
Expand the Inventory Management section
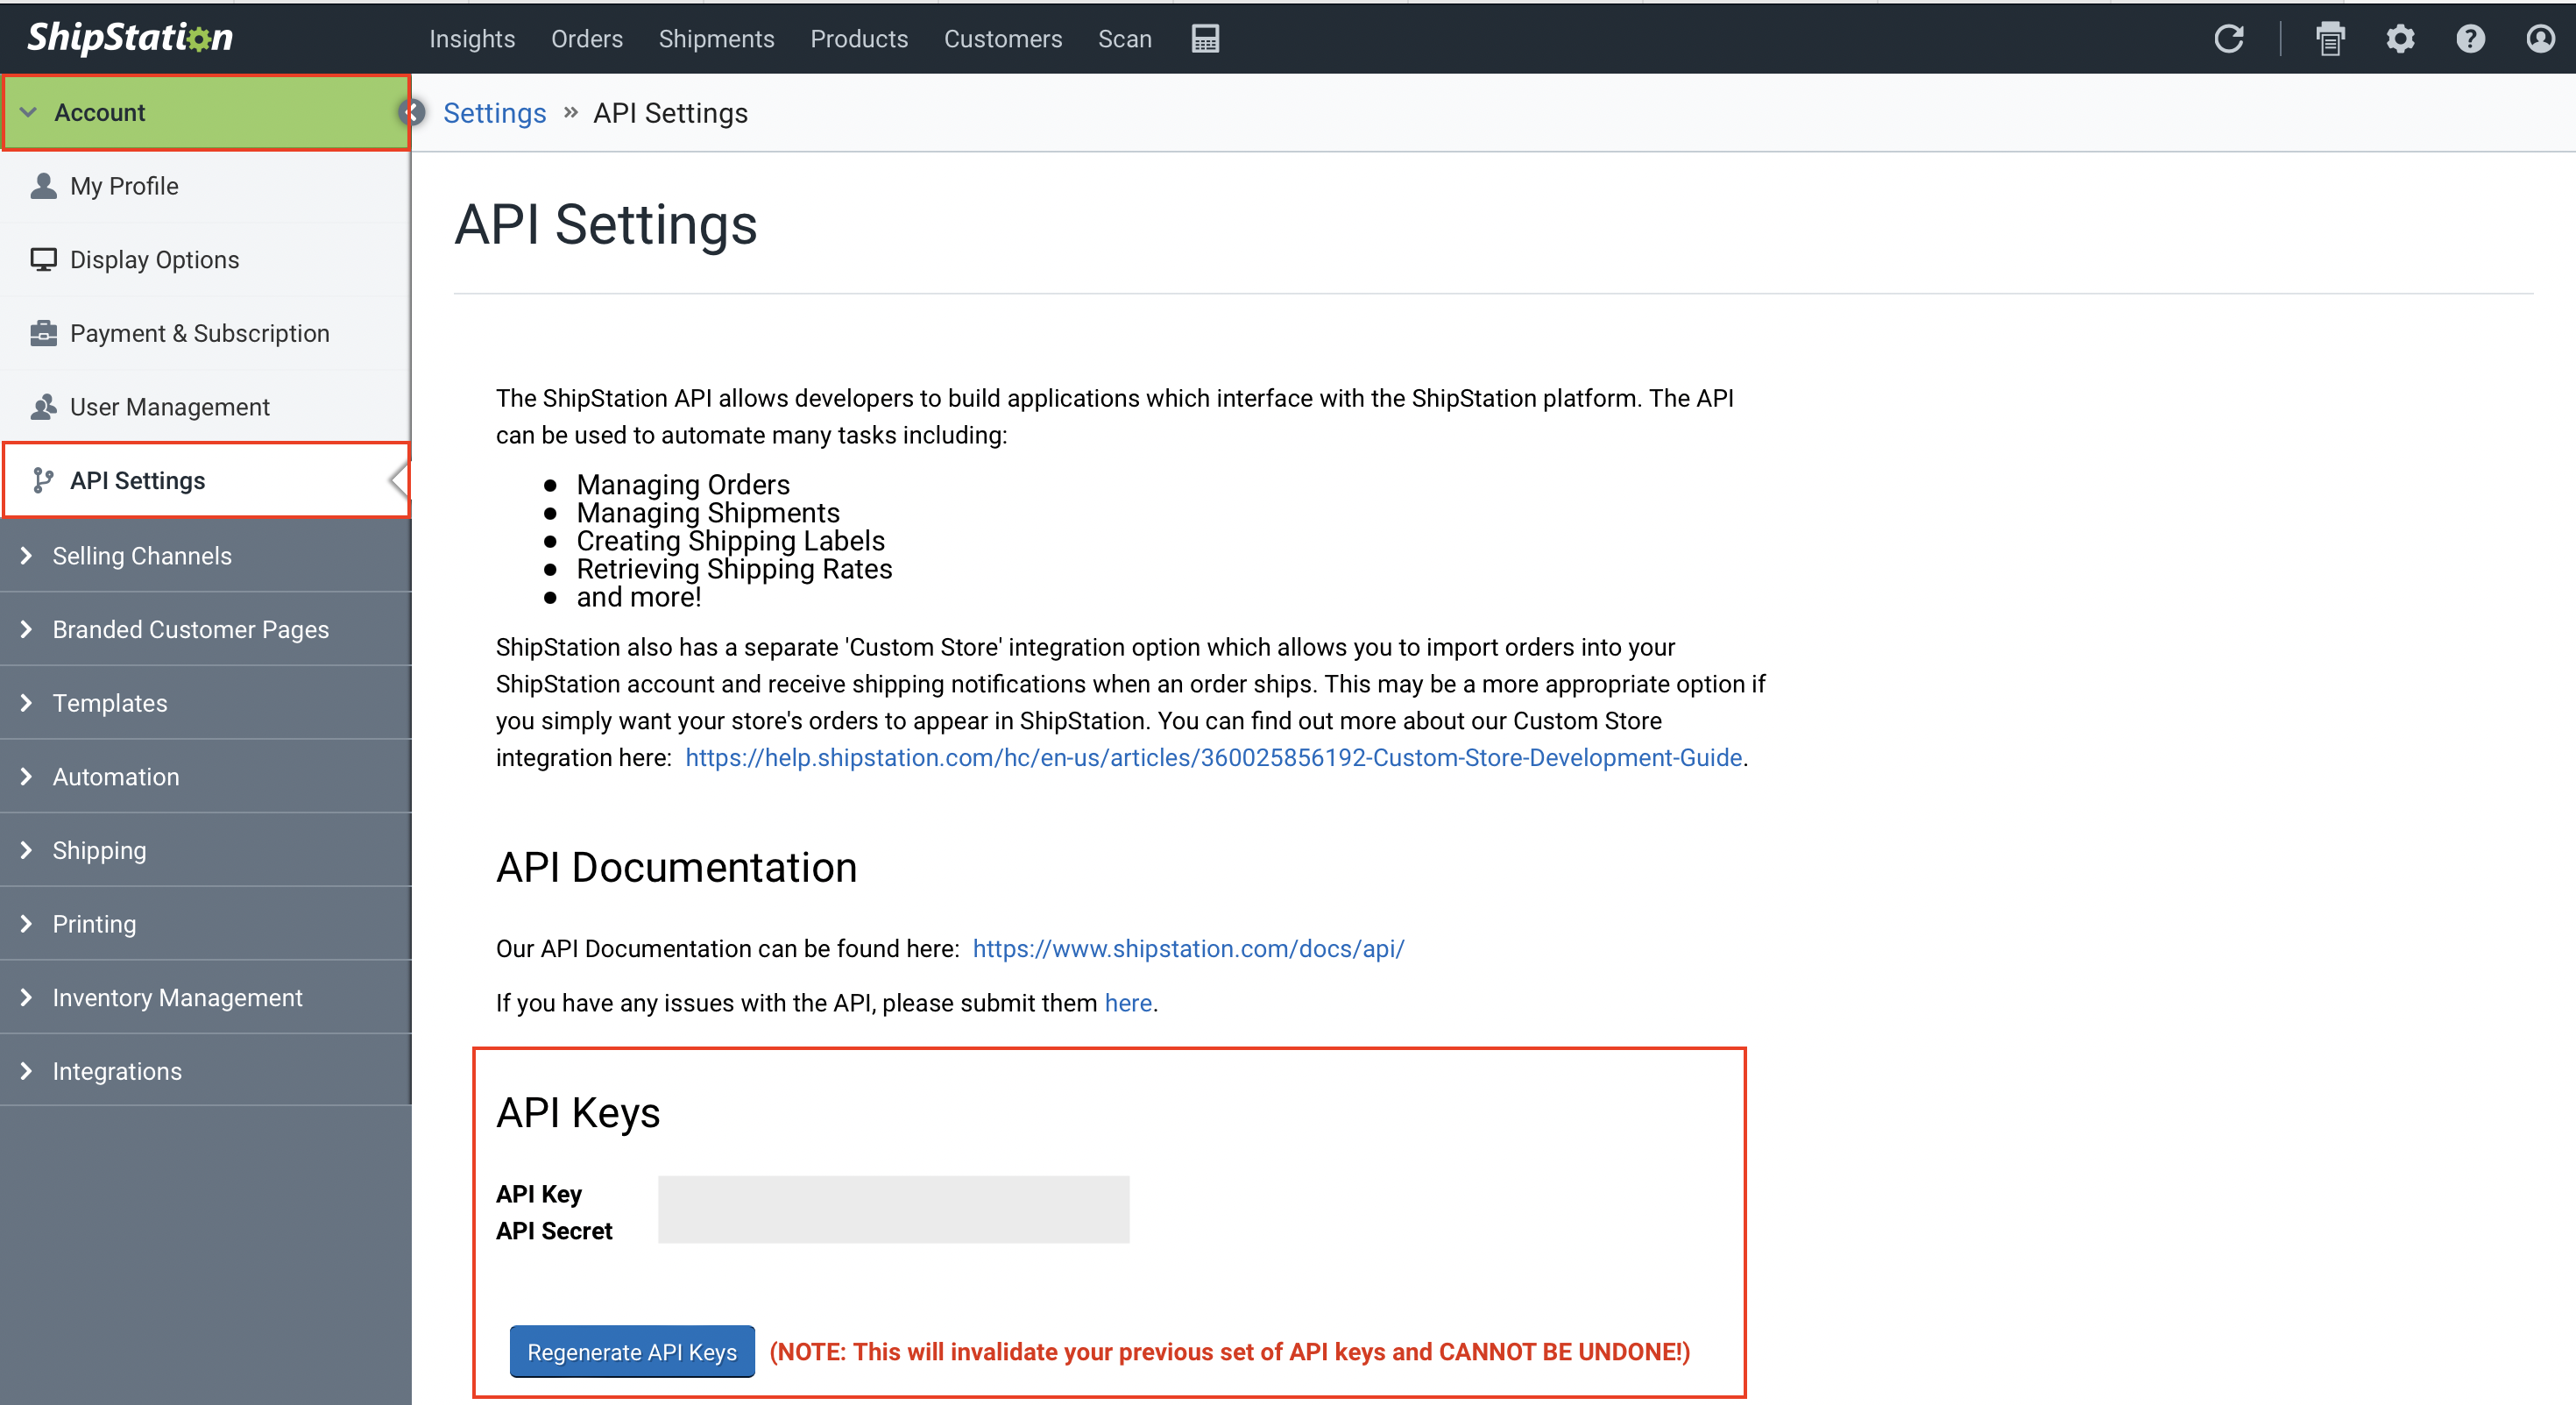point(177,998)
